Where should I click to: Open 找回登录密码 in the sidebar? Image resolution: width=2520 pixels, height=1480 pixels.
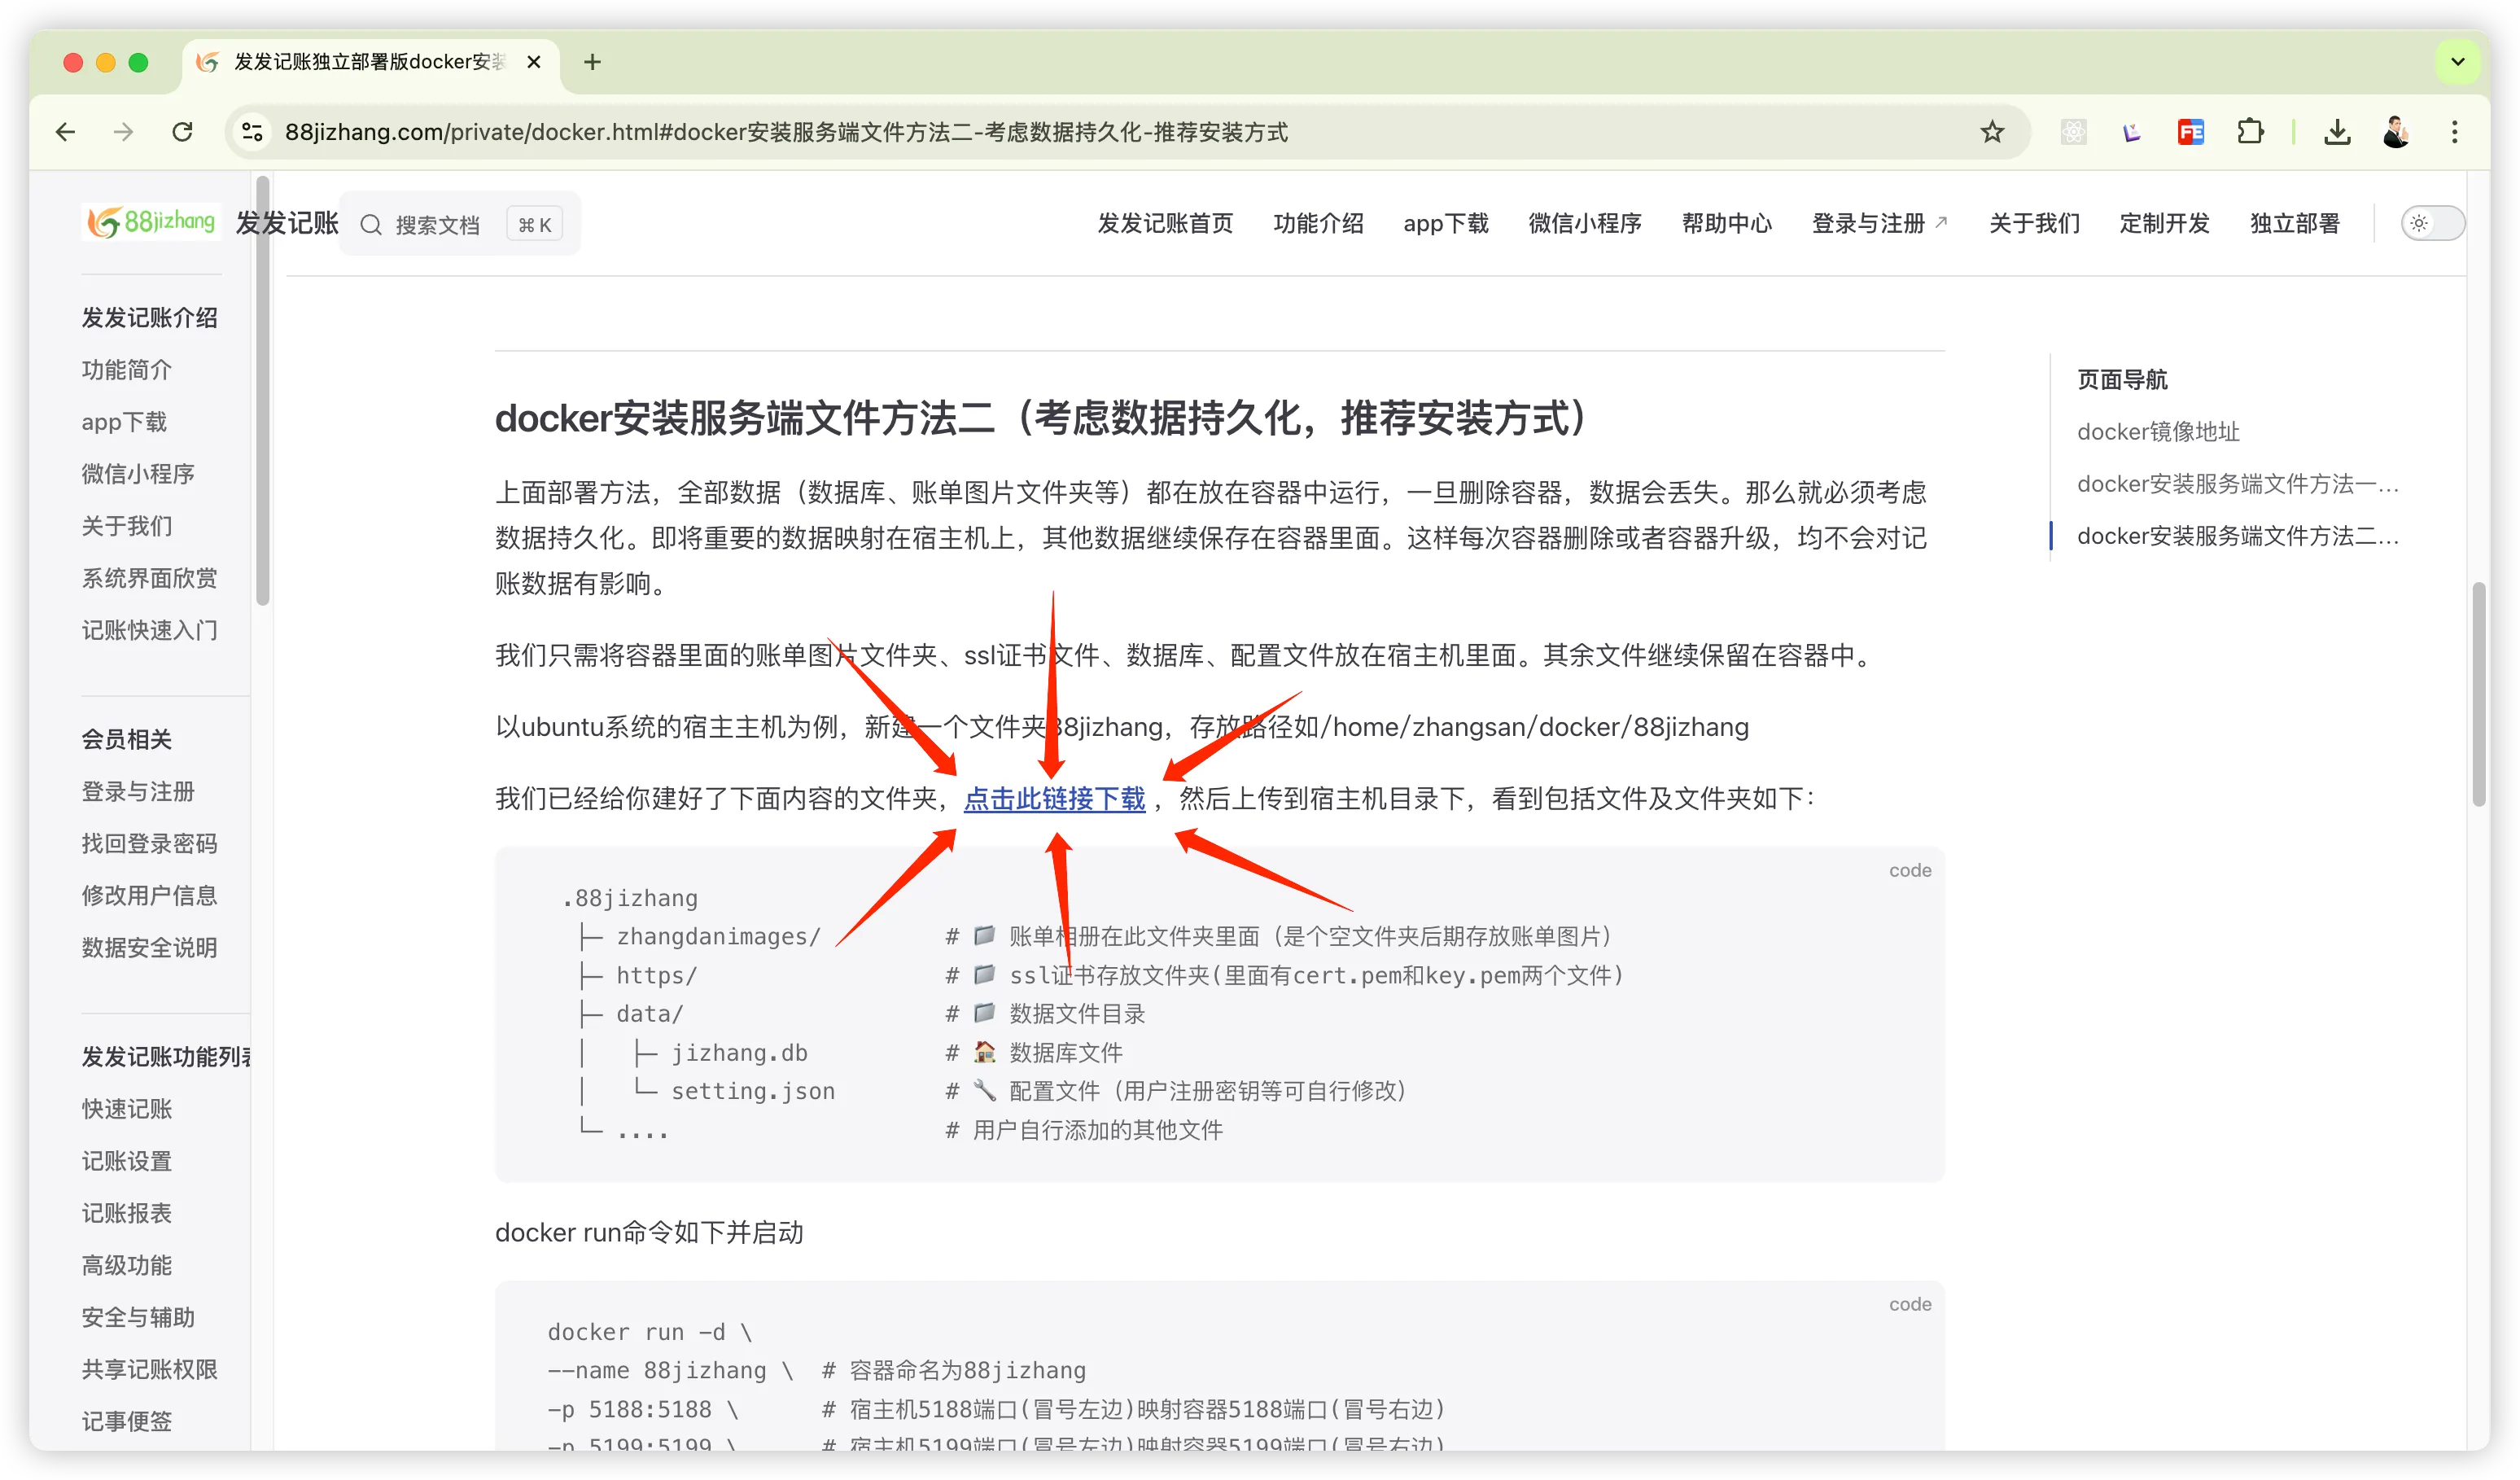pyautogui.click(x=149, y=844)
